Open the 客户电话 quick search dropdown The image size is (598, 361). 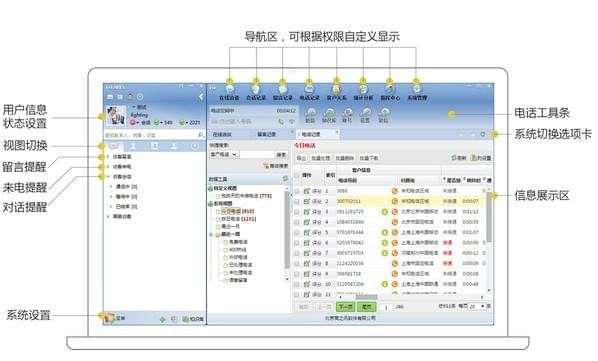224,154
